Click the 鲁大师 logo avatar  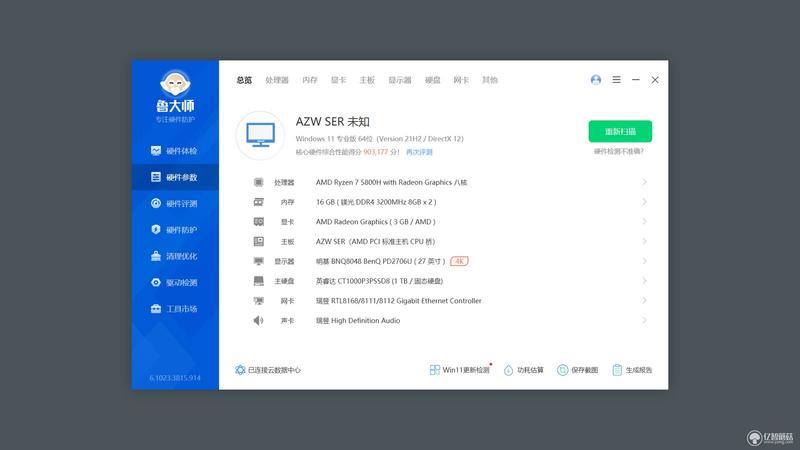pos(175,83)
